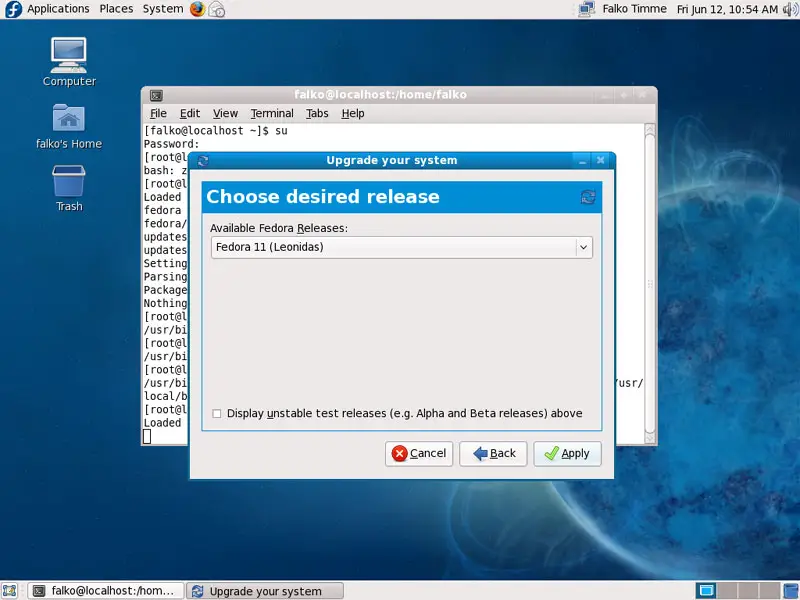Click the terminal scrollbar up arrow
The height and width of the screenshot is (600, 800).
(650, 130)
